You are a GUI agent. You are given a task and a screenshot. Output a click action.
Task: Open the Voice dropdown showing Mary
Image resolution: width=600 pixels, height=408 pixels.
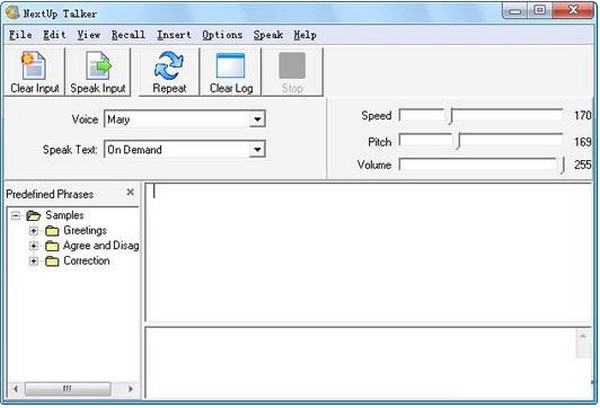(184, 119)
